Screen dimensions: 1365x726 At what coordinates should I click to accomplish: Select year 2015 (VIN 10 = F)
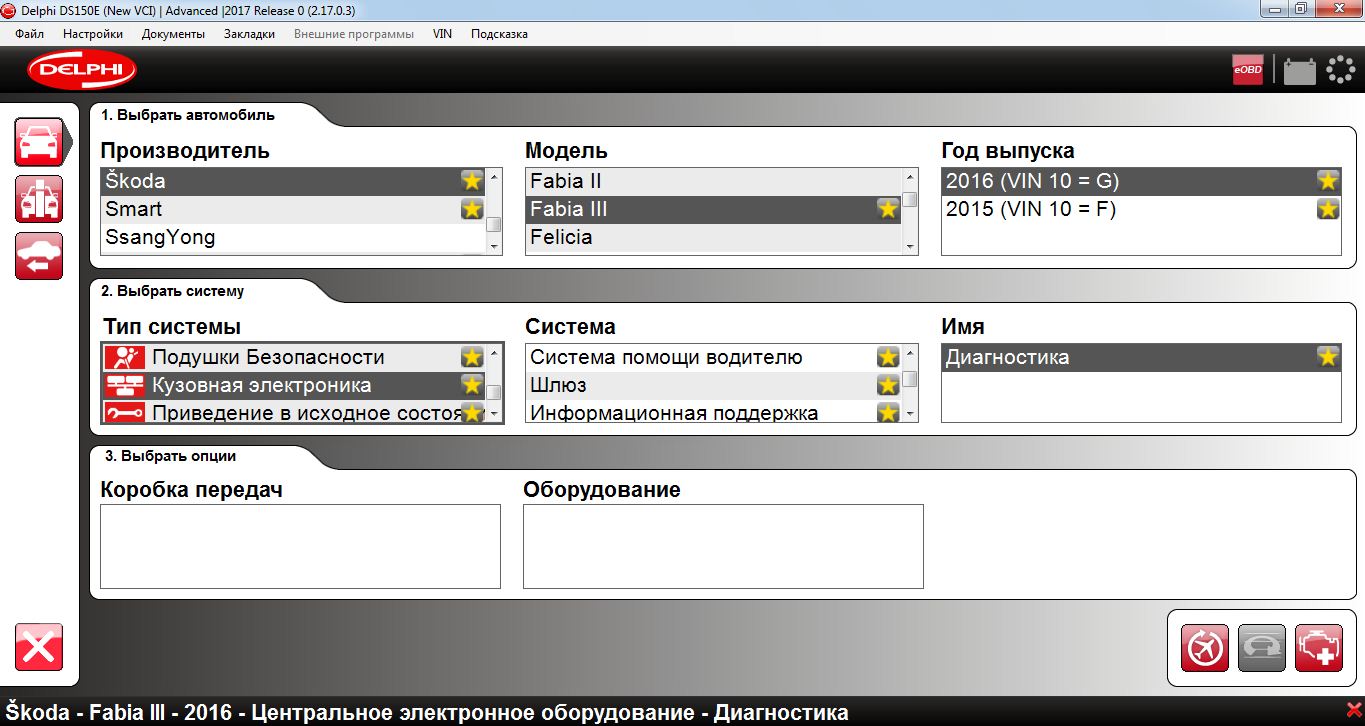[1141, 209]
